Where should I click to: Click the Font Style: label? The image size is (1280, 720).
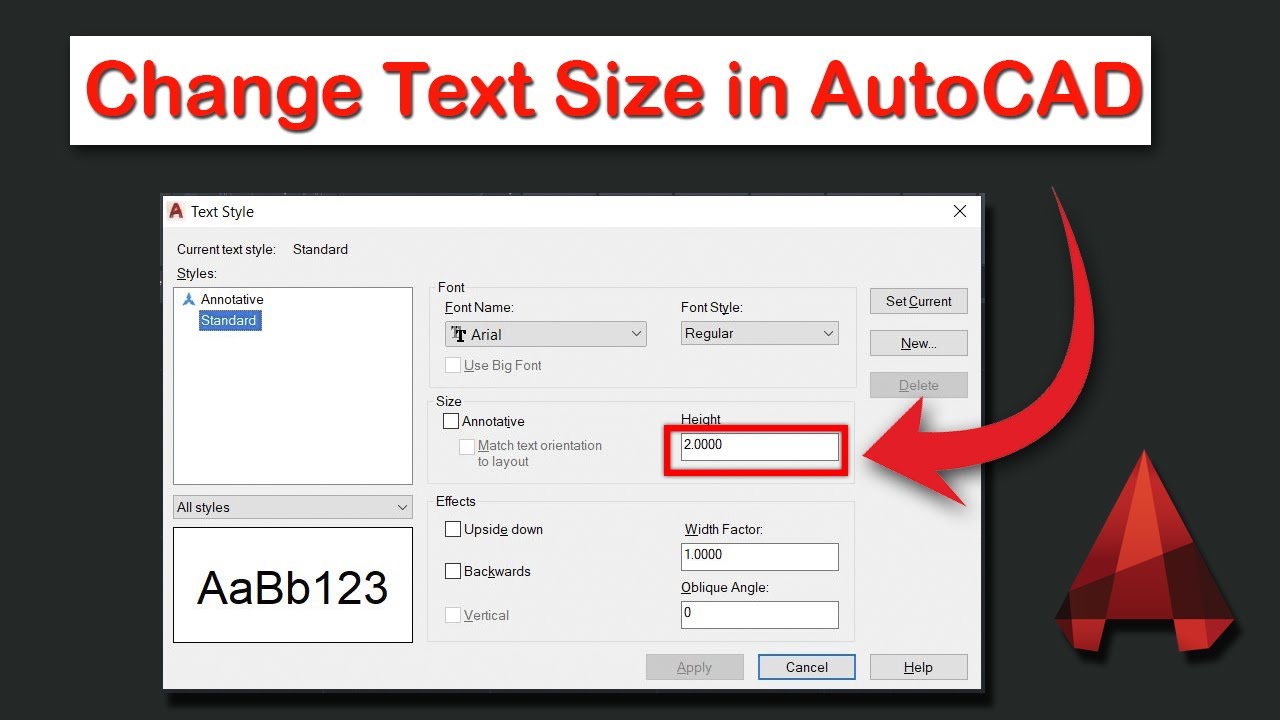[712, 307]
